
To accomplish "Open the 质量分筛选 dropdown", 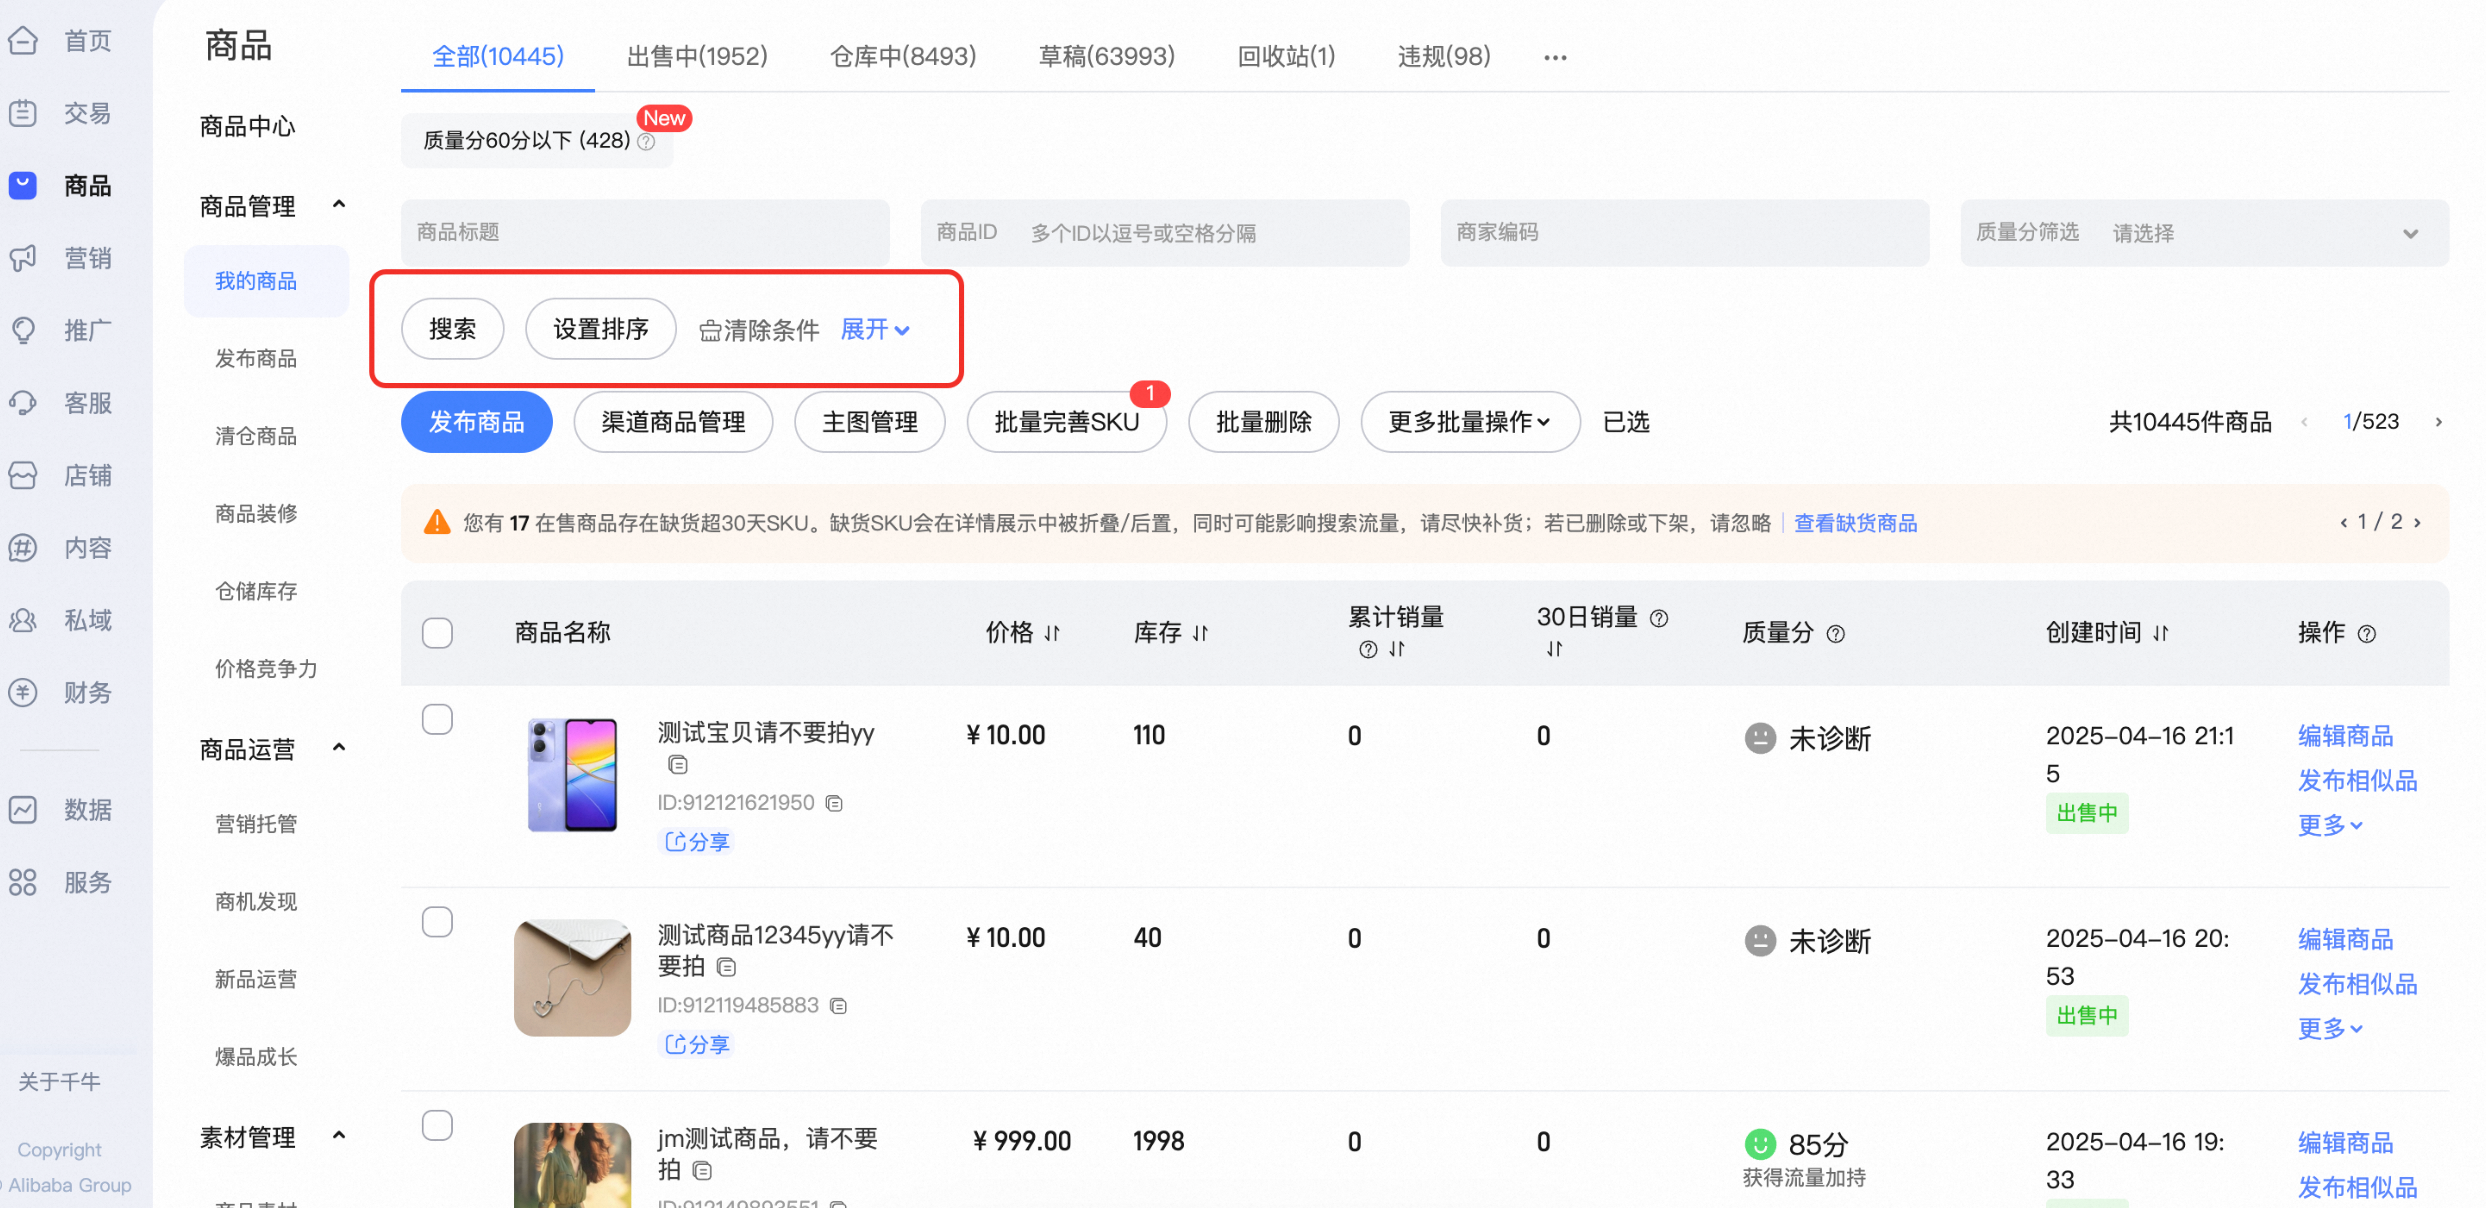I will [x=2204, y=233].
